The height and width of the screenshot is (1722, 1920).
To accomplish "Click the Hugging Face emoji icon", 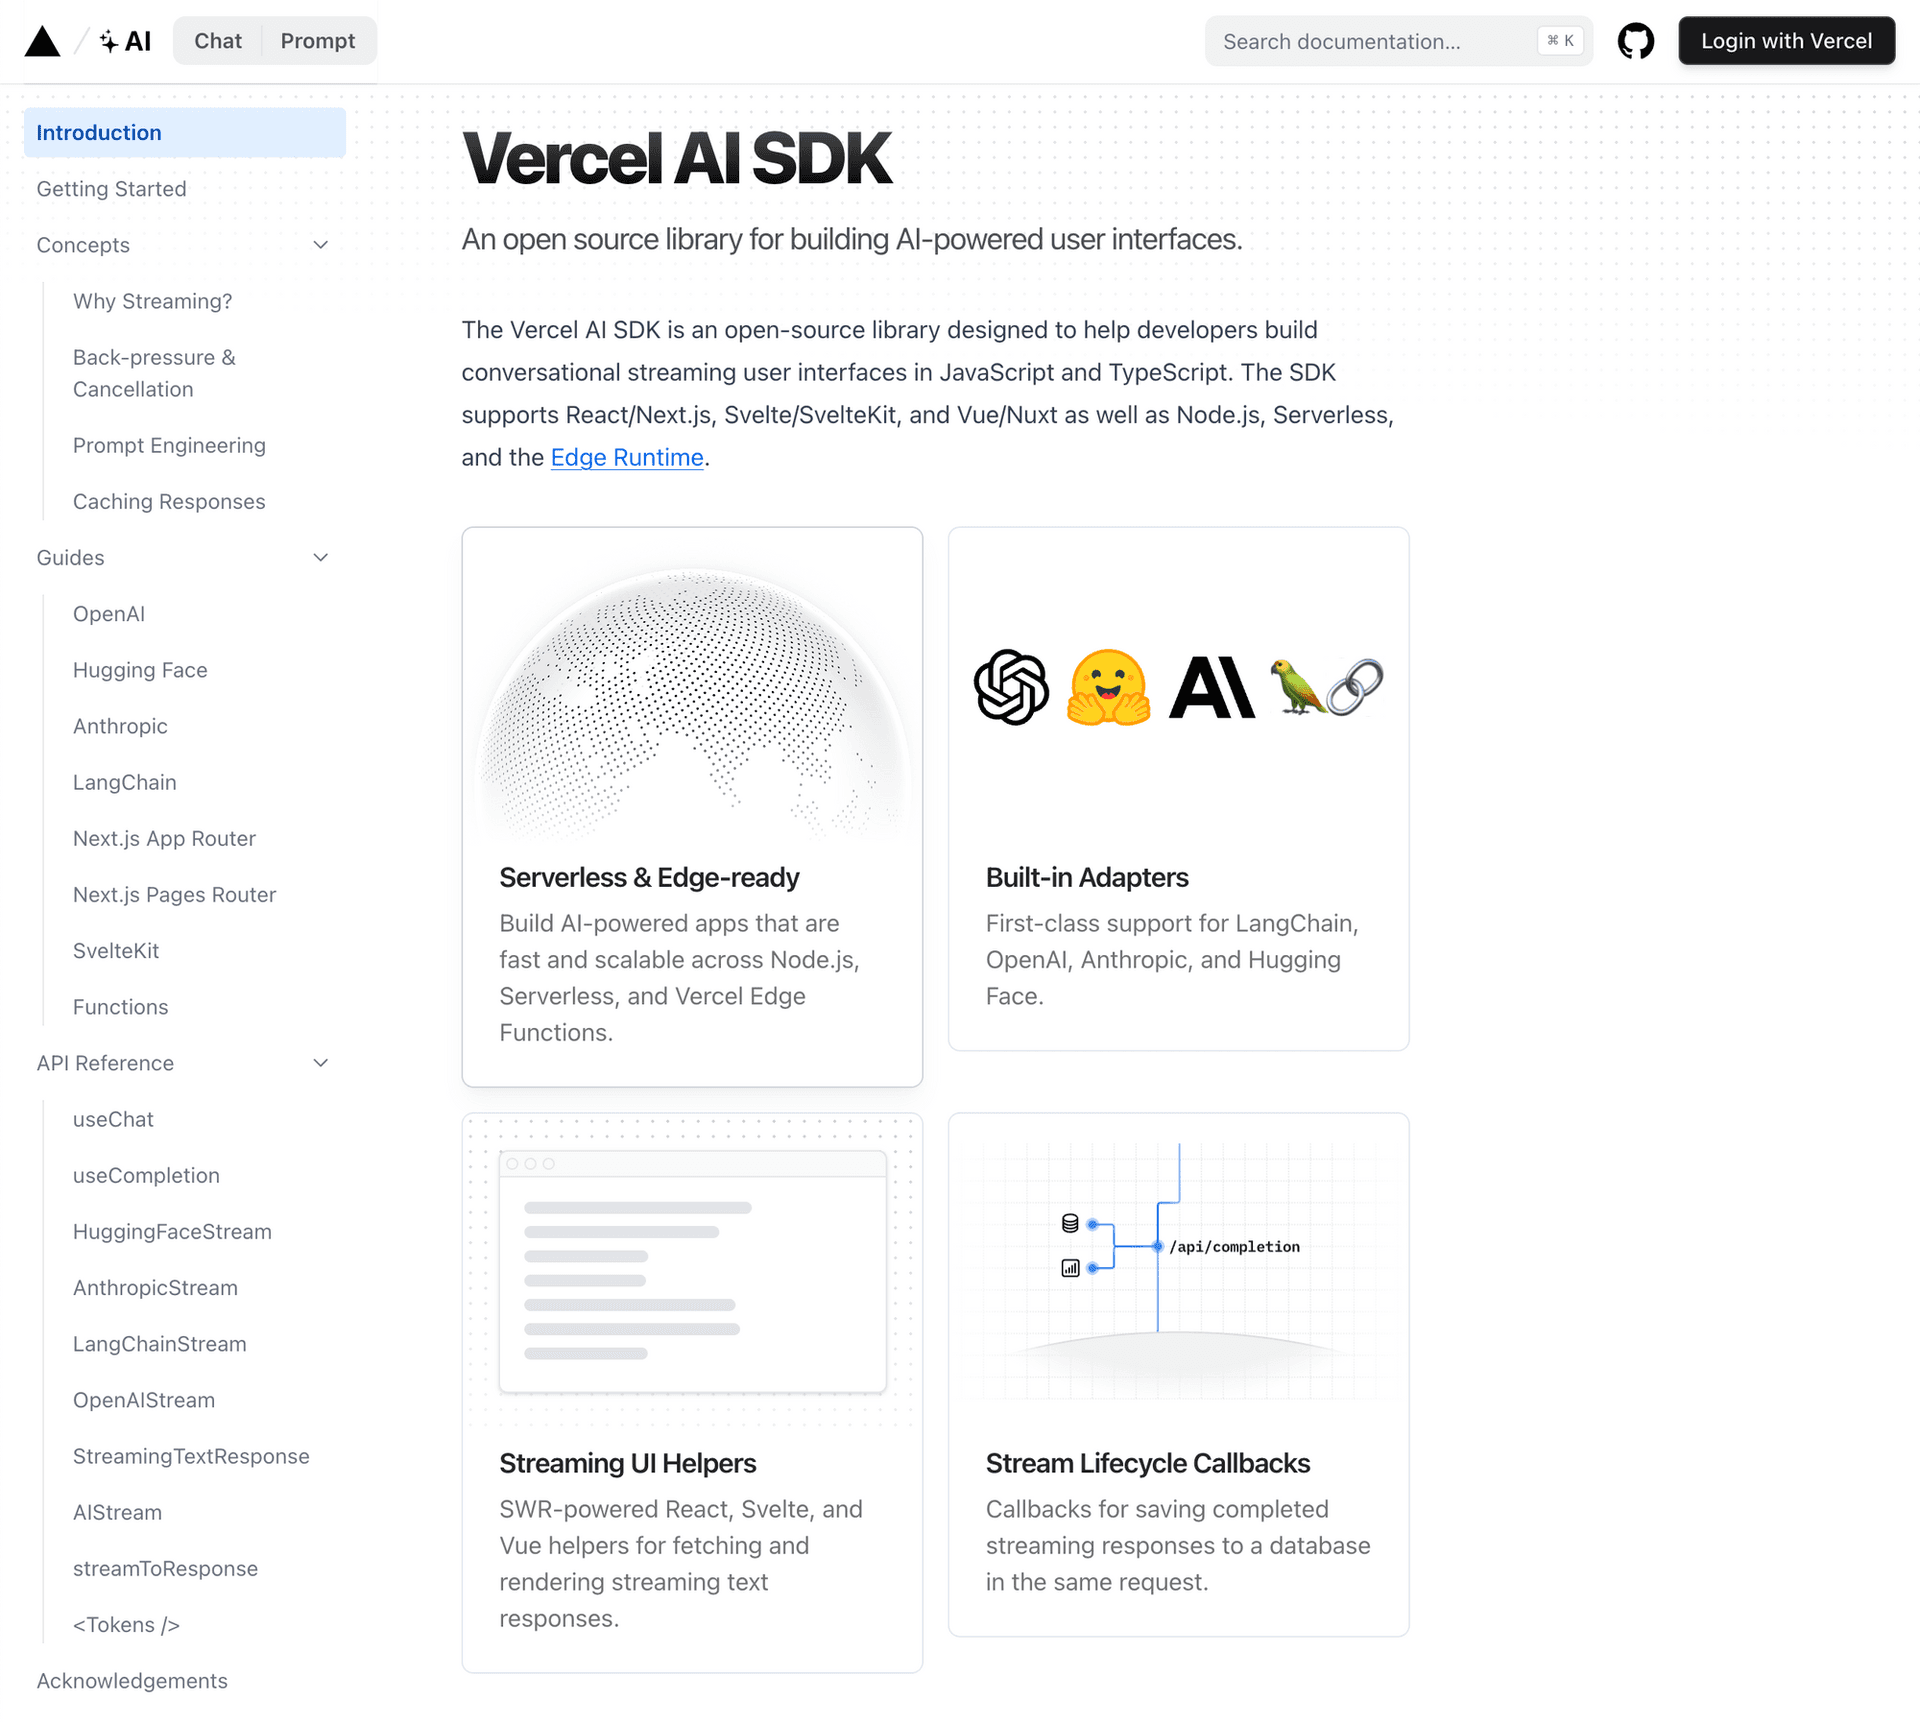I will point(1108,687).
